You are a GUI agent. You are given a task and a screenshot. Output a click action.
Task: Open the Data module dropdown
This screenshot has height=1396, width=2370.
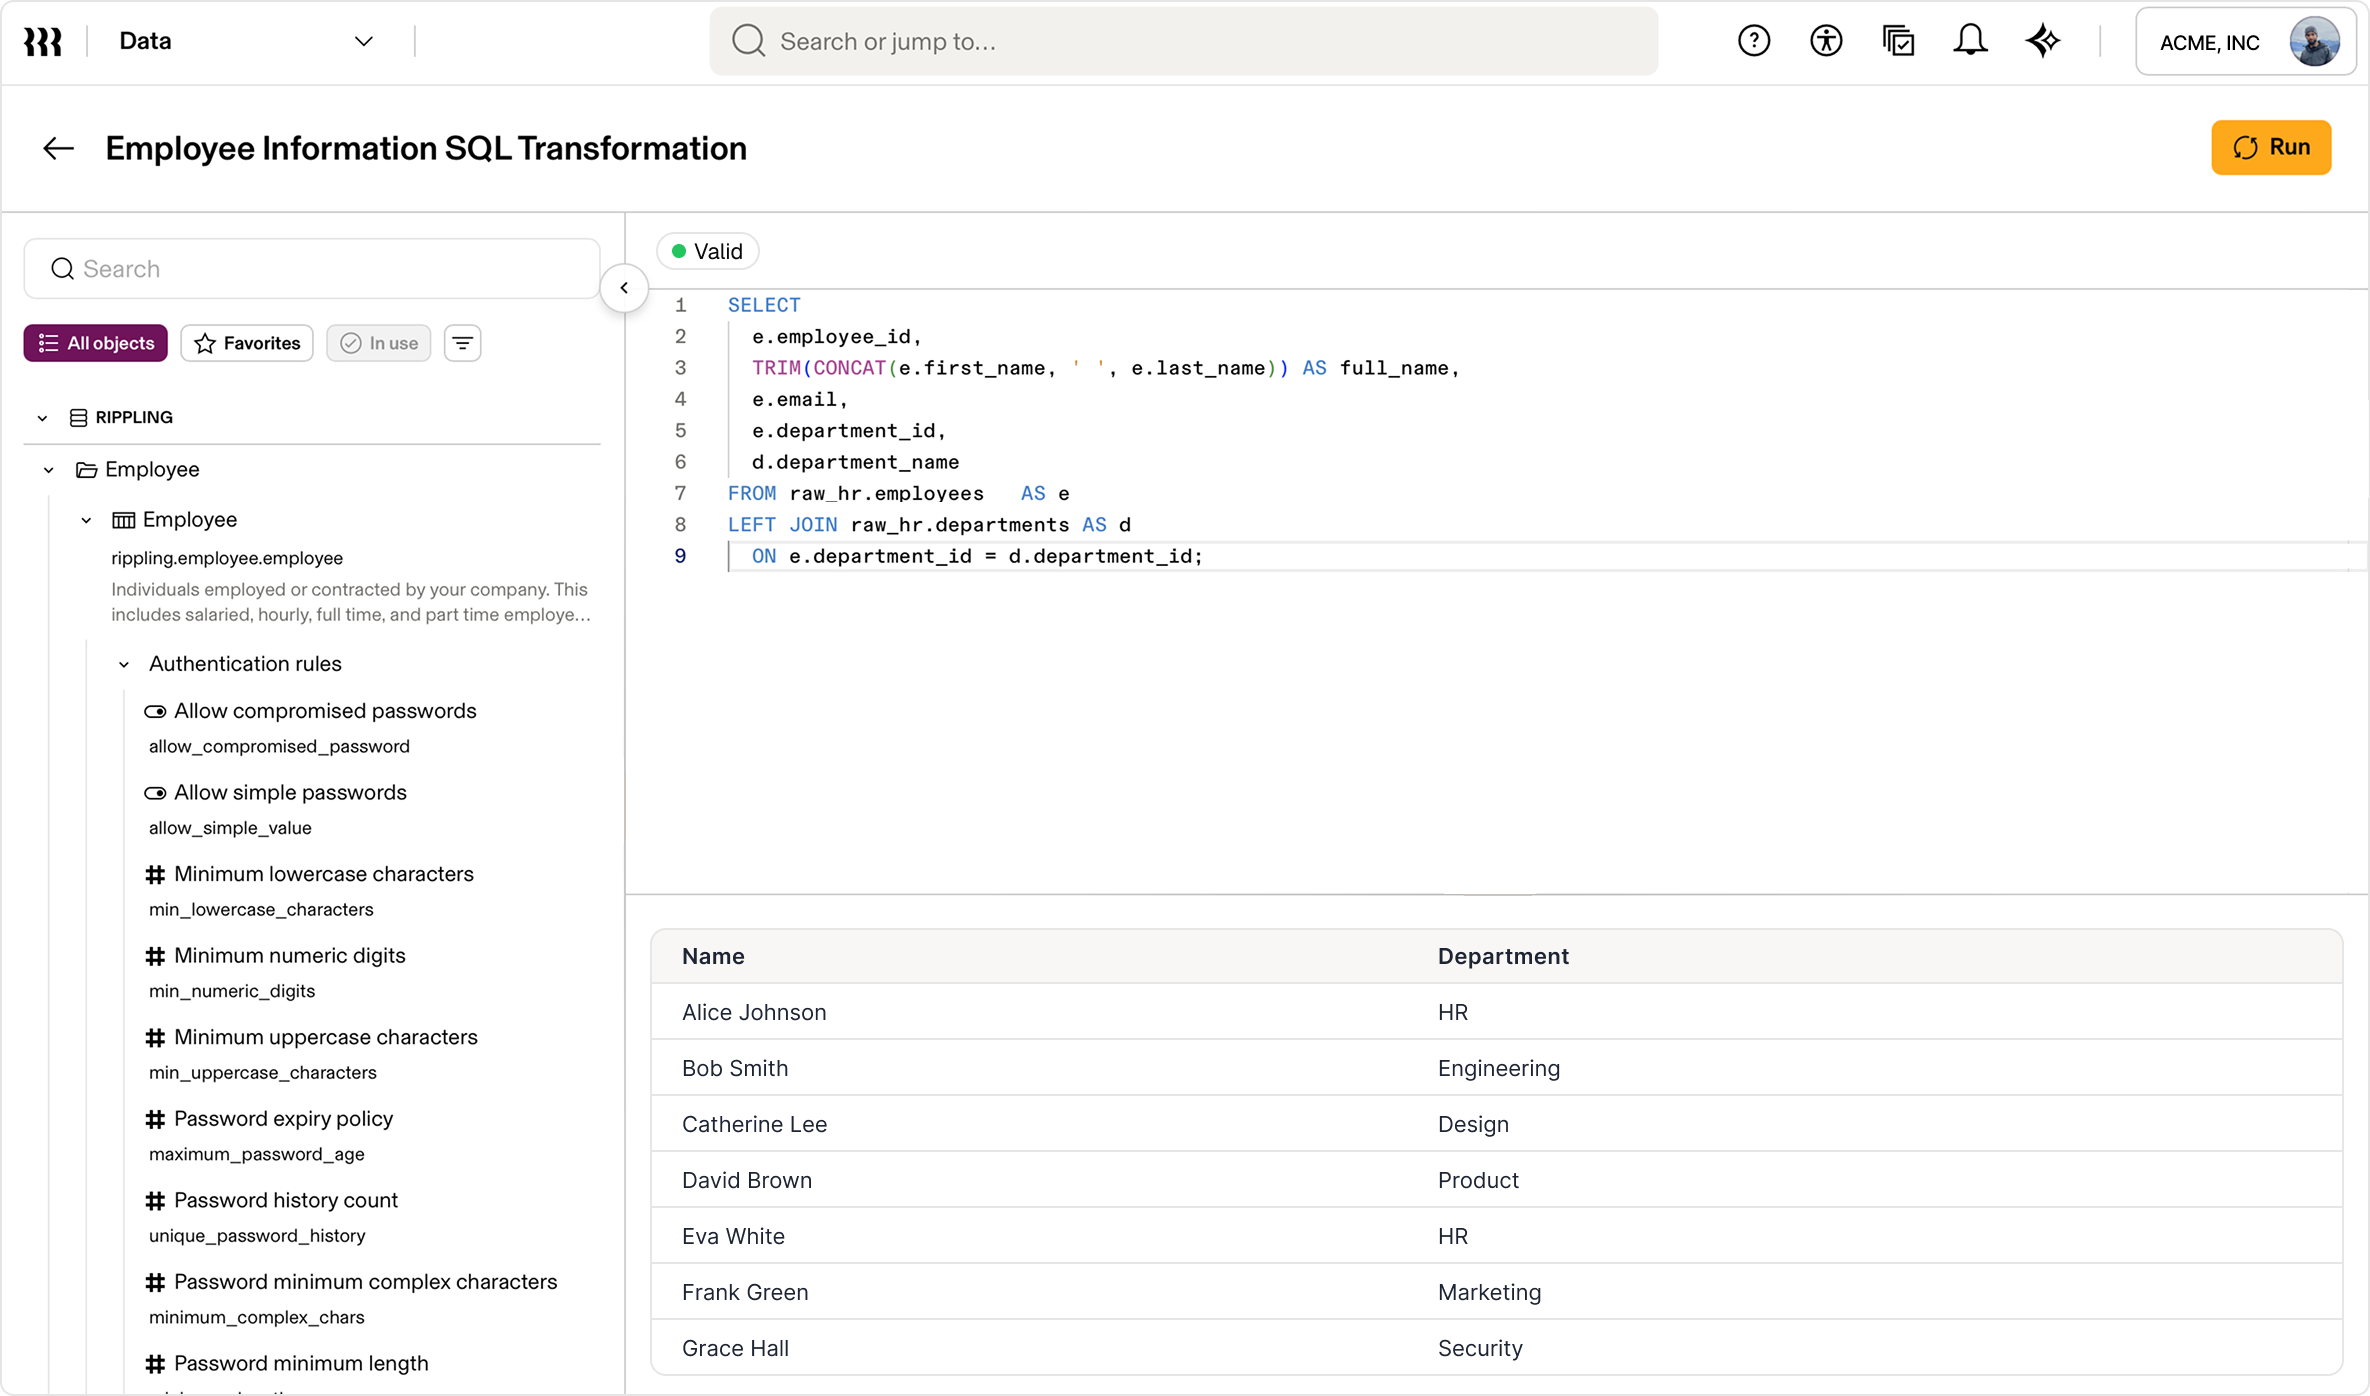(246, 42)
